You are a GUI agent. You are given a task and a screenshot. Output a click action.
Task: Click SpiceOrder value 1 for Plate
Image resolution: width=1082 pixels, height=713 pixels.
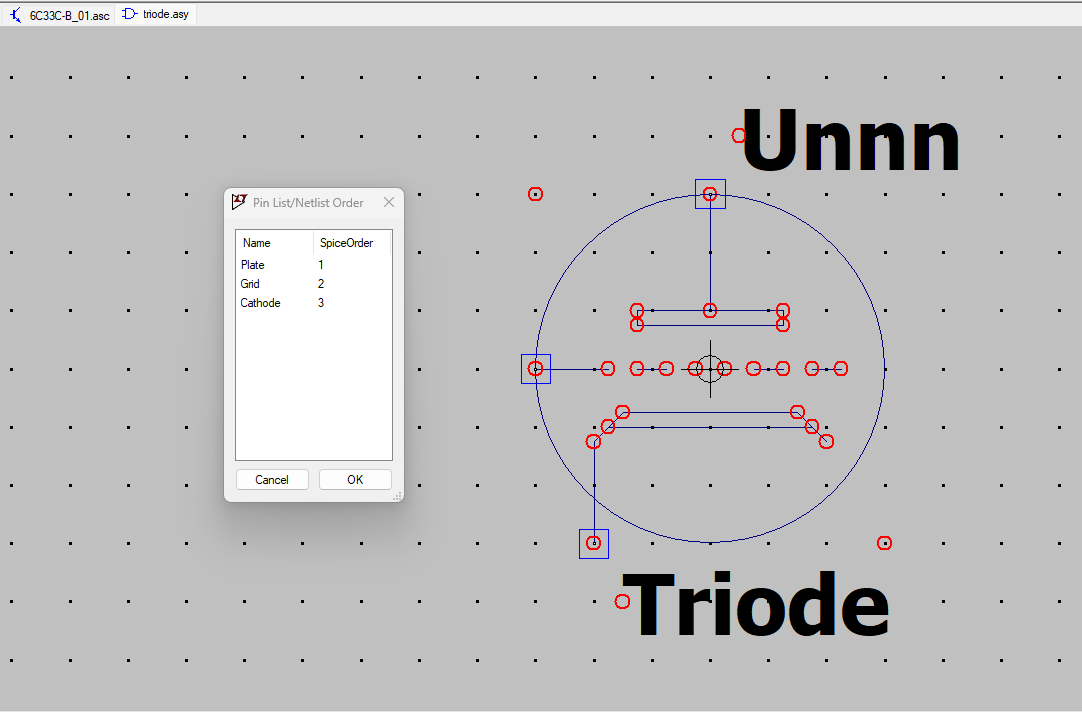click(321, 265)
